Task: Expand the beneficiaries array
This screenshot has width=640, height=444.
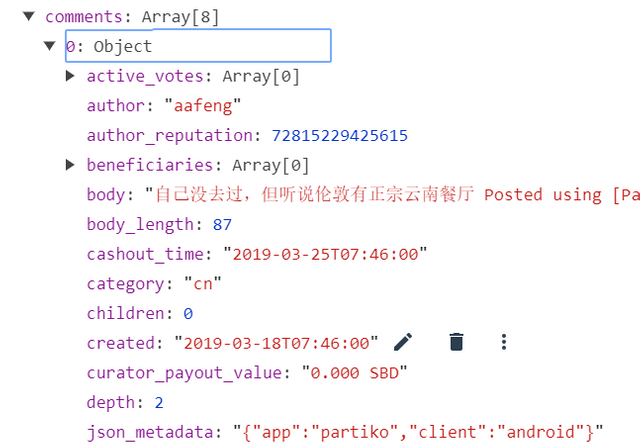Action: [x=70, y=165]
